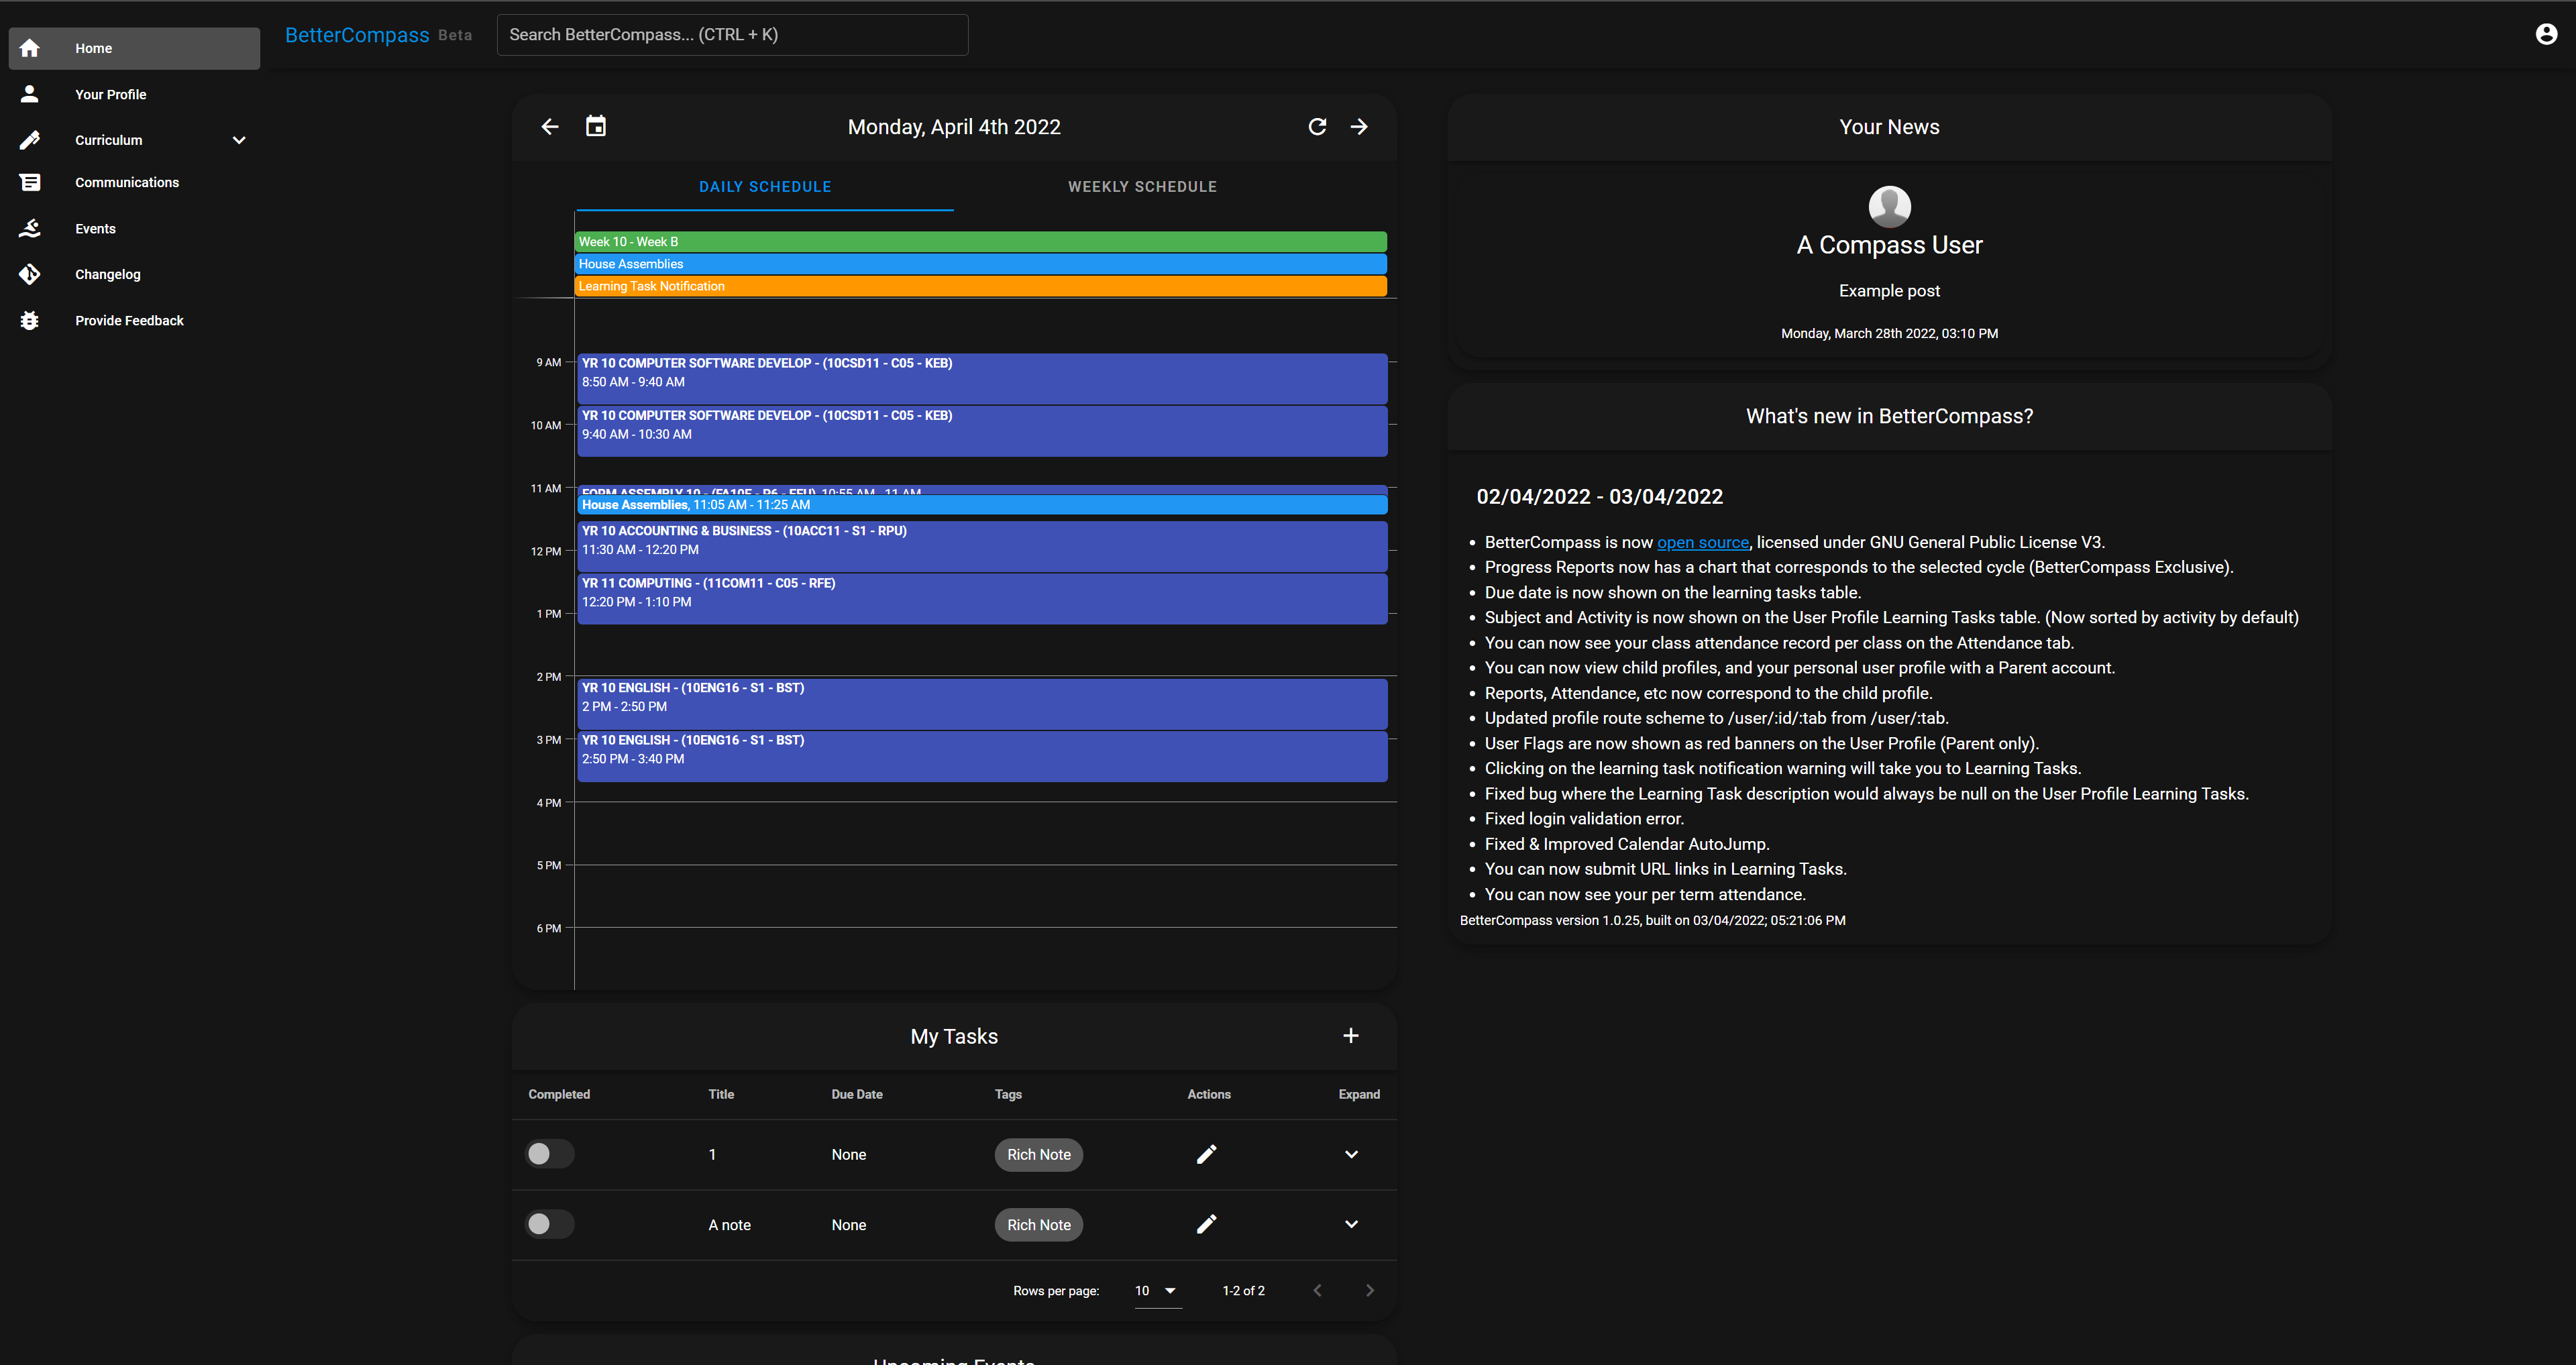This screenshot has width=2576, height=1365.
Task: Select the Daily Schedule tab
Action: [x=765, y=187]
